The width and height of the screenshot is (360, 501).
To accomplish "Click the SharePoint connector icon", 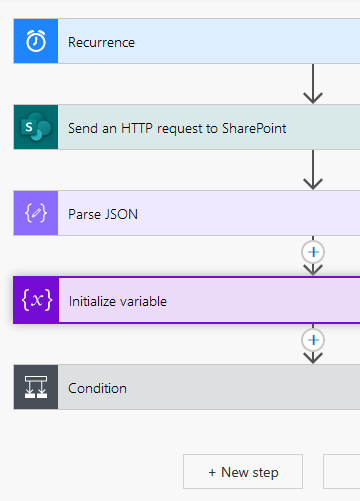I will pyautogui.click(x=36, y=127).
